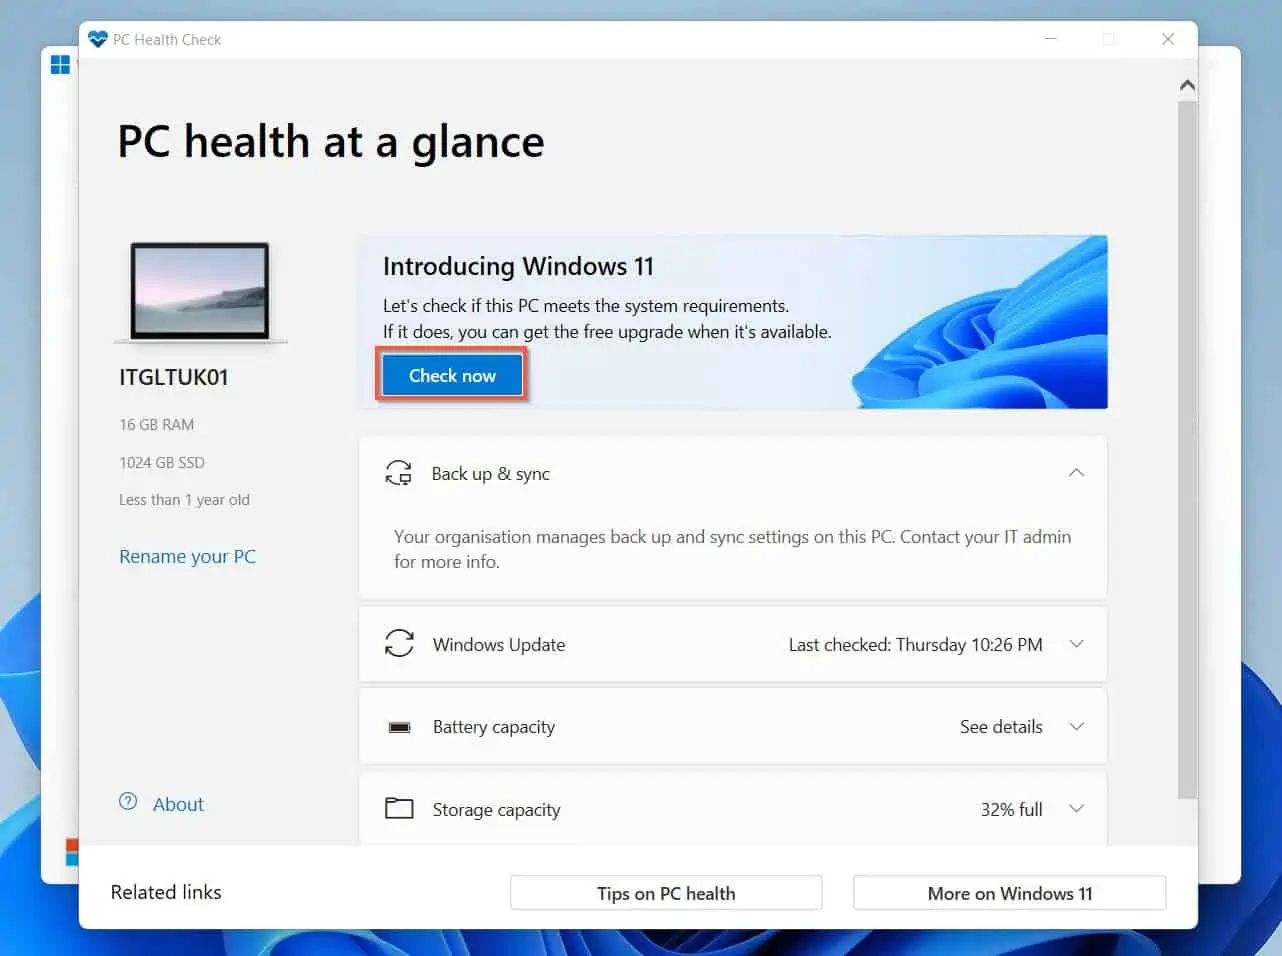Click the vertical scrollbar thumb
Image resolution: width=1282 pixels, height=956 pixels.
1187,450
